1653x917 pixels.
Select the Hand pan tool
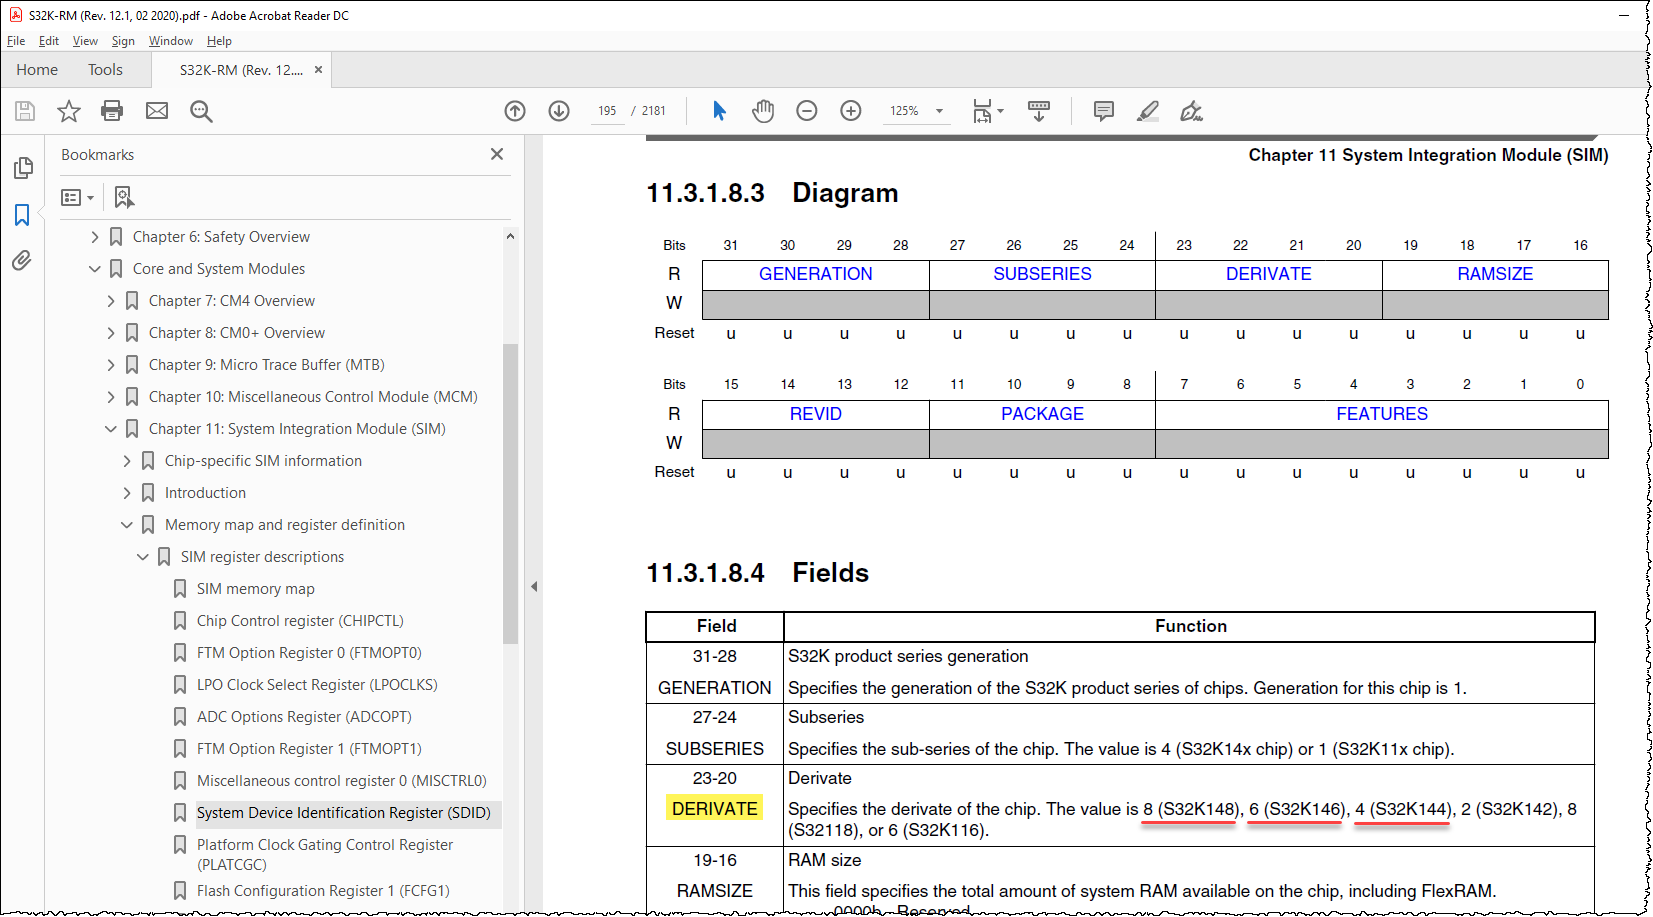pos(763,111)
